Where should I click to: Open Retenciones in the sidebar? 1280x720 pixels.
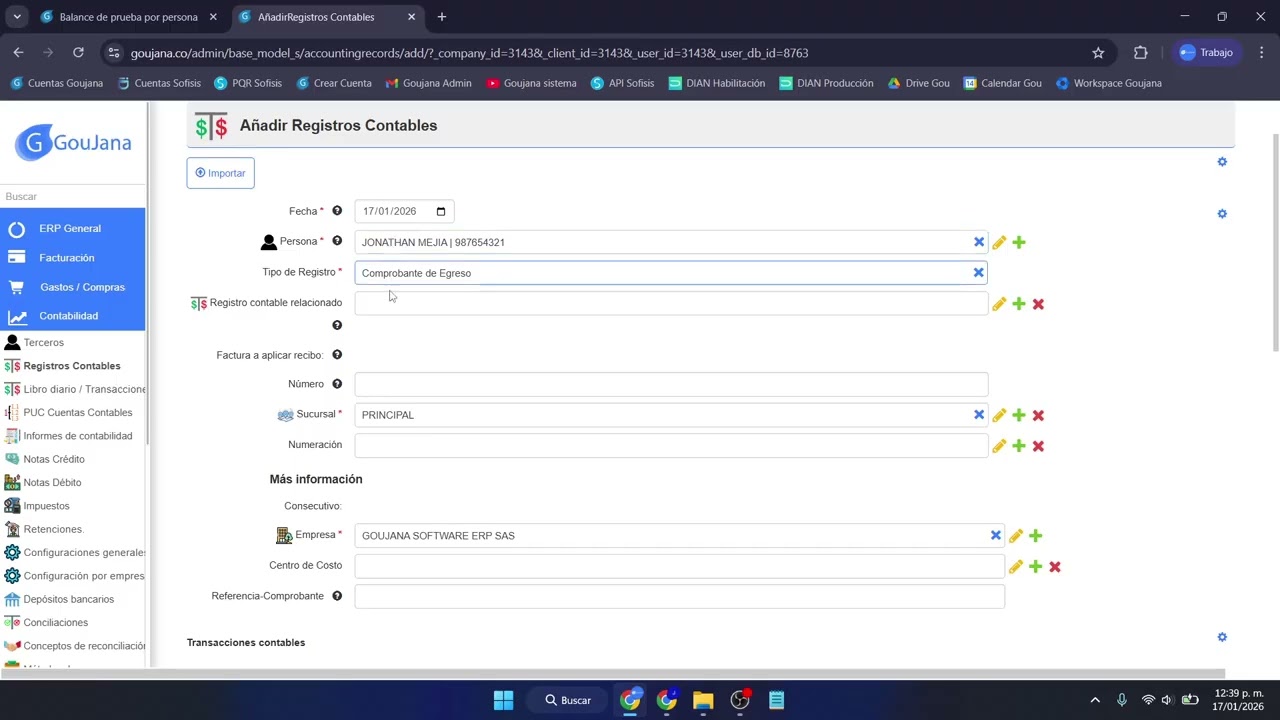(x=54, y=529)
